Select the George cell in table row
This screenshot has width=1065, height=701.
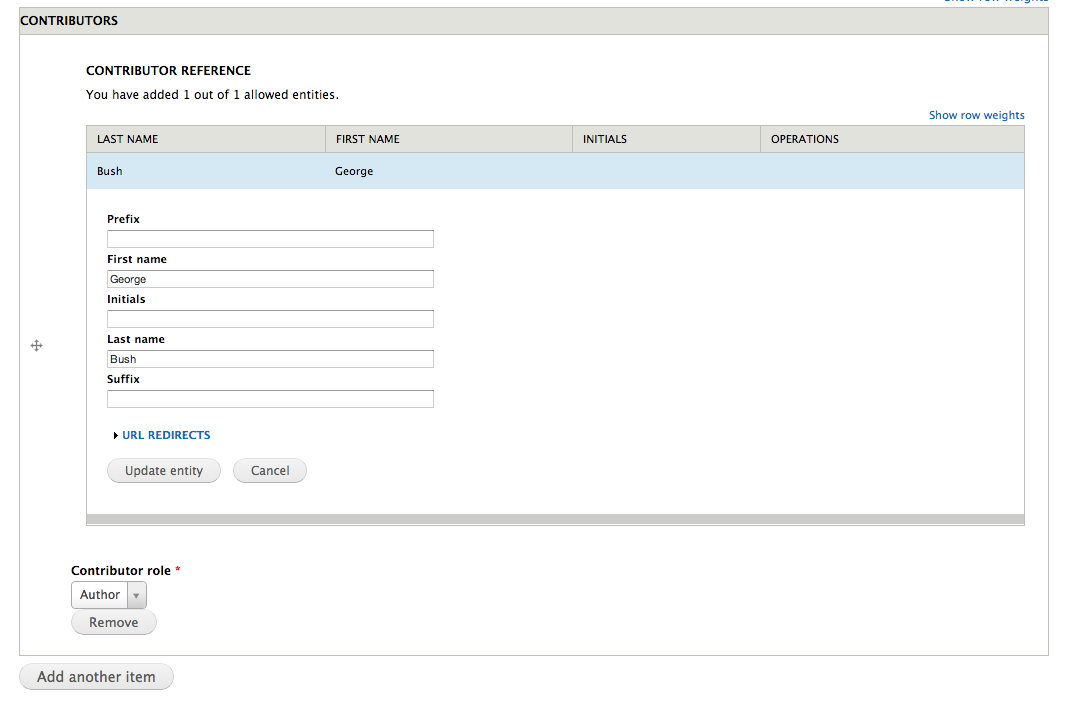(354, 171)
